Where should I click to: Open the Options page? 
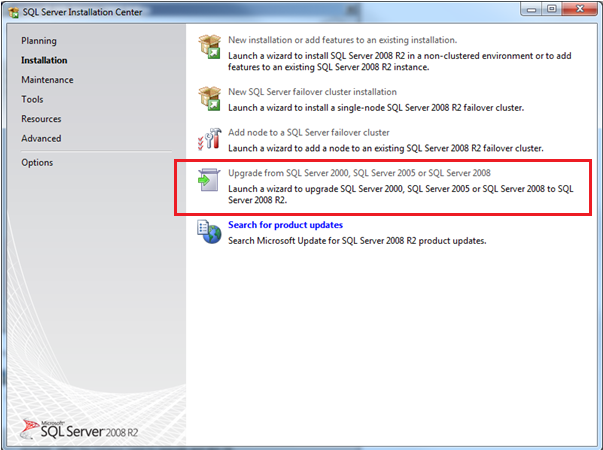37,163
